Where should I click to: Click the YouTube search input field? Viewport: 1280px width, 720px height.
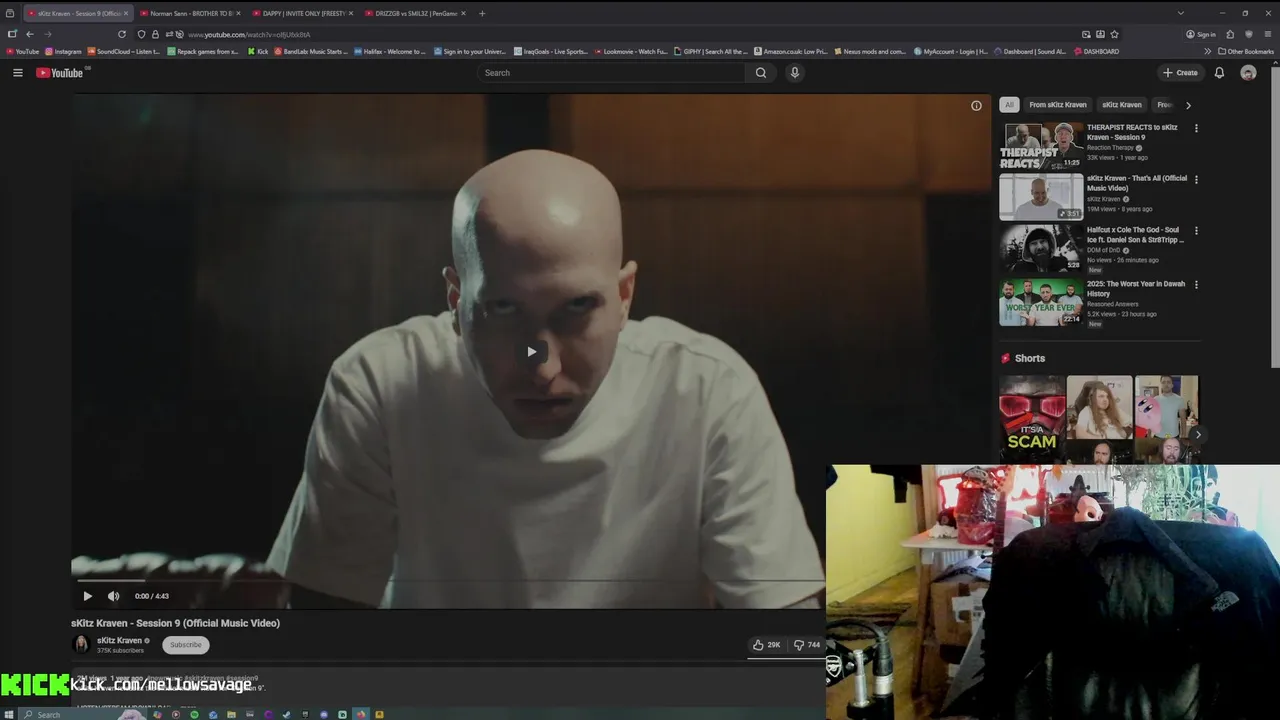(x=611, y=73)
